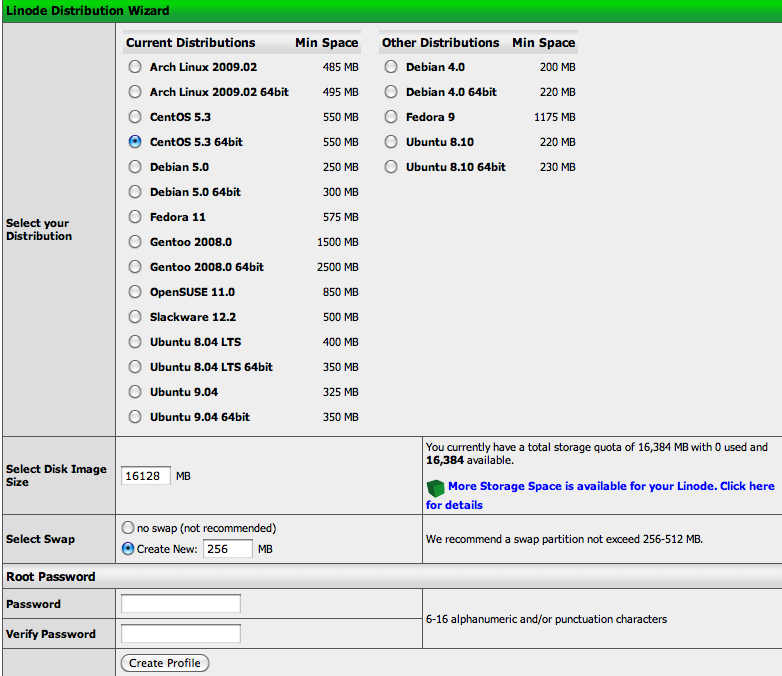Choose the Fedora 11 distribution
The image size is (782, 676).
[135, 217]
